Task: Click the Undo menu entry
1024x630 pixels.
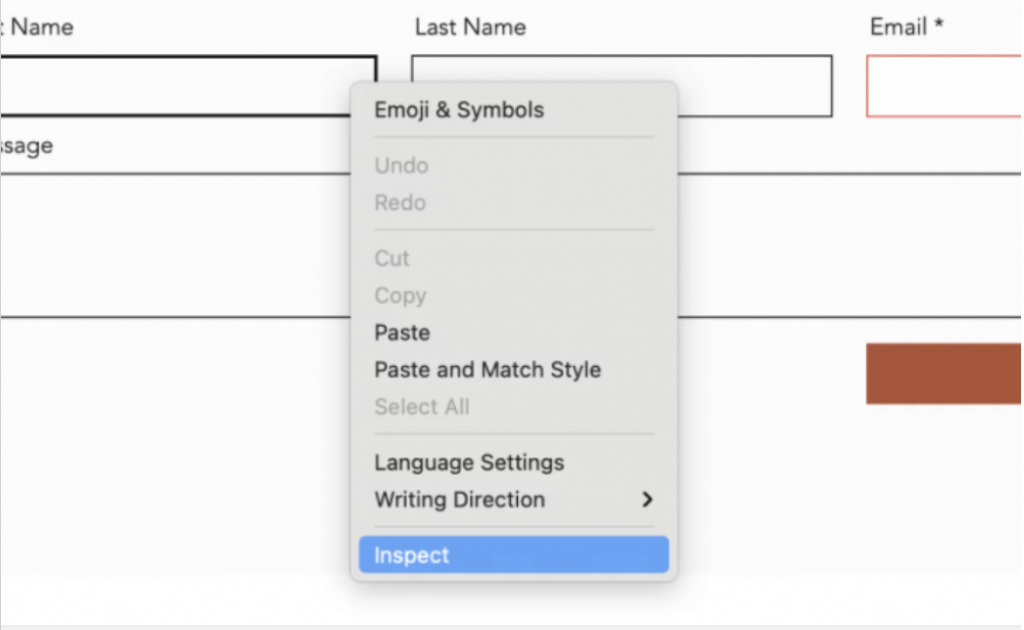Action: (401, 165)
